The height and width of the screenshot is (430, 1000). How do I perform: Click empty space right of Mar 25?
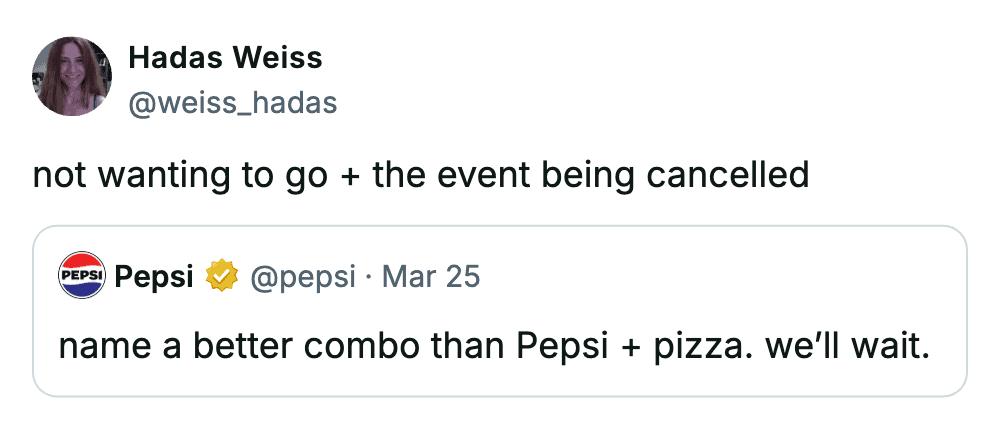point(700,276)
